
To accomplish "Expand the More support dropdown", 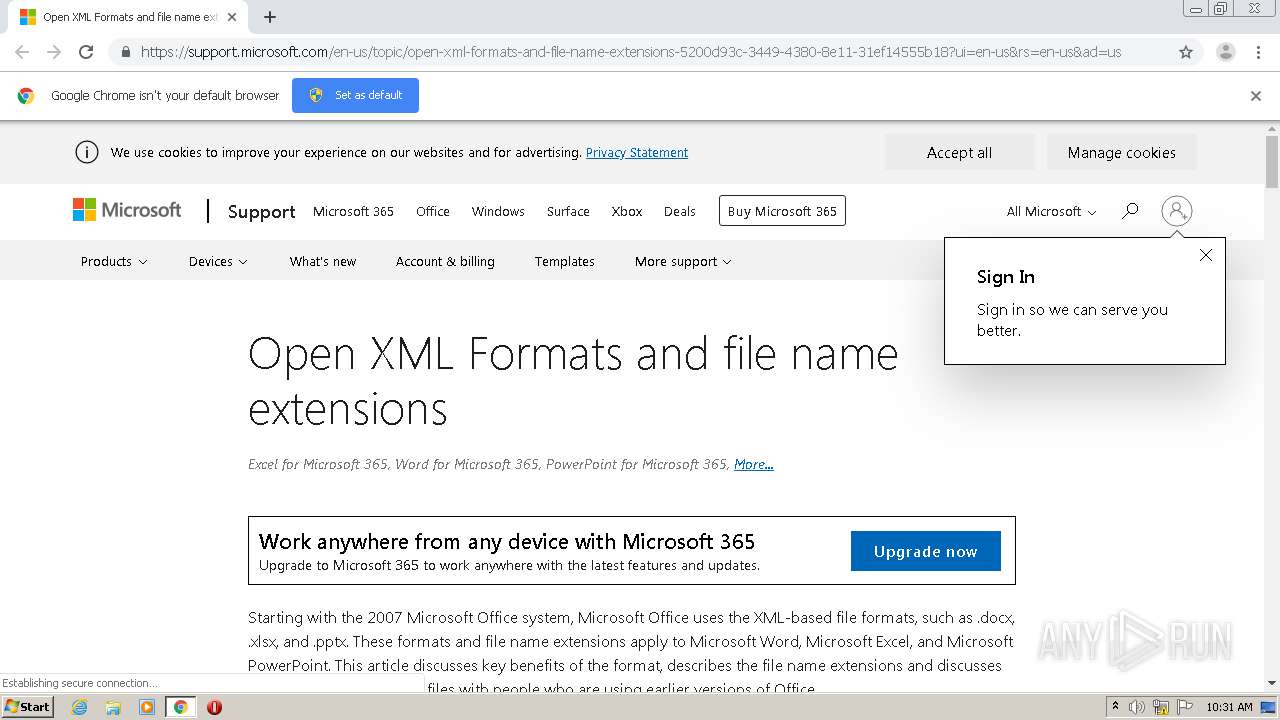I will 683,261.
